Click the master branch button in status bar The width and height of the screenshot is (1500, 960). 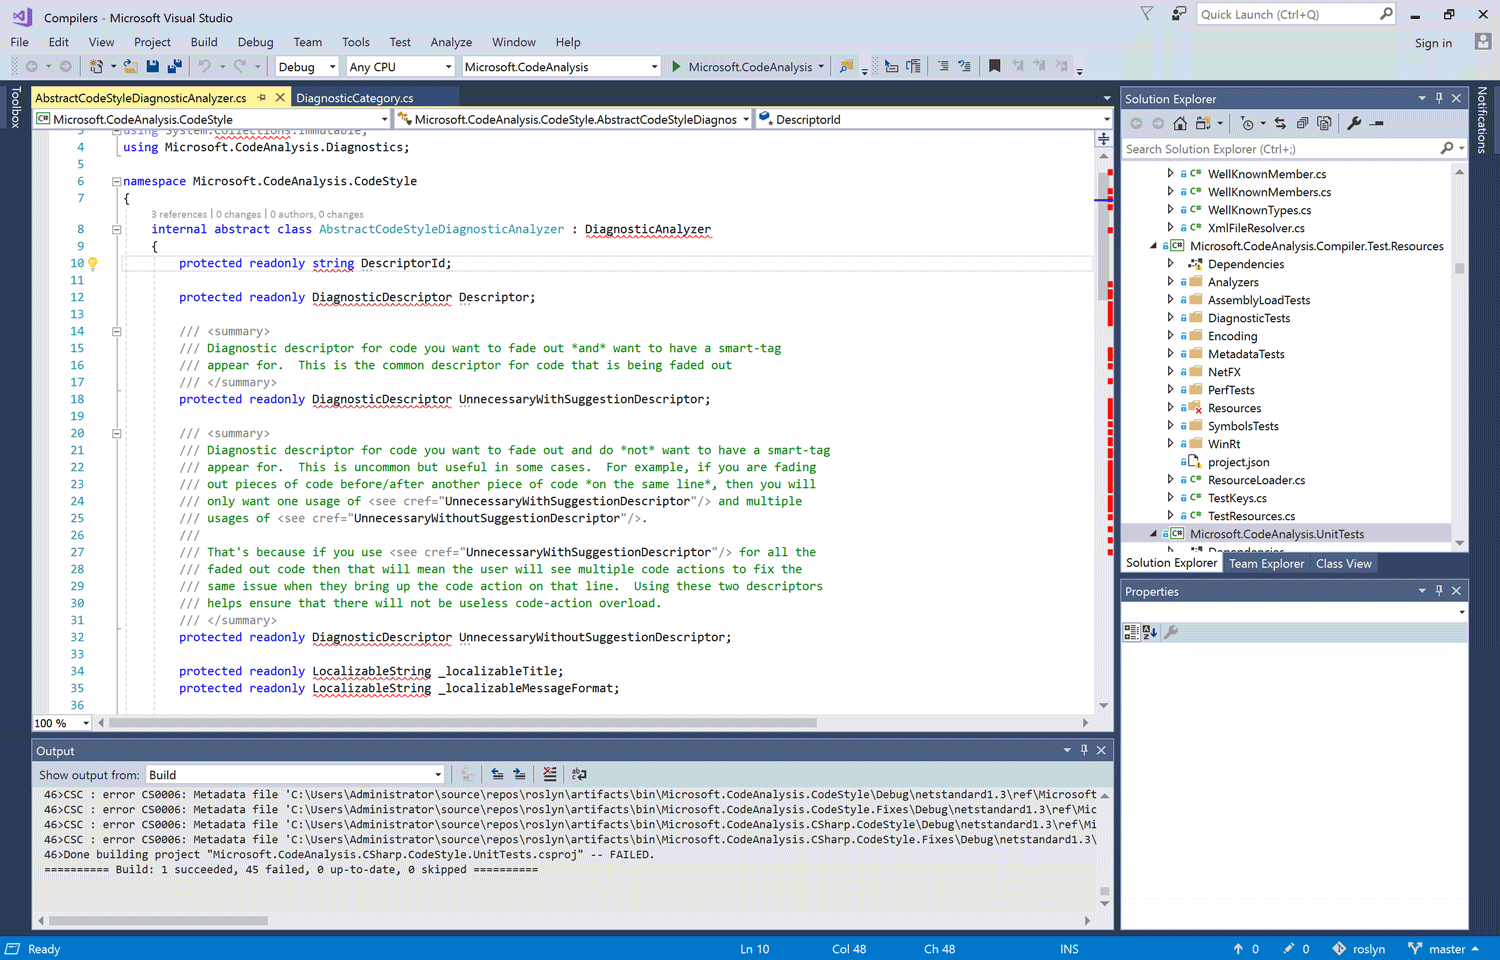click(1443, 949)
